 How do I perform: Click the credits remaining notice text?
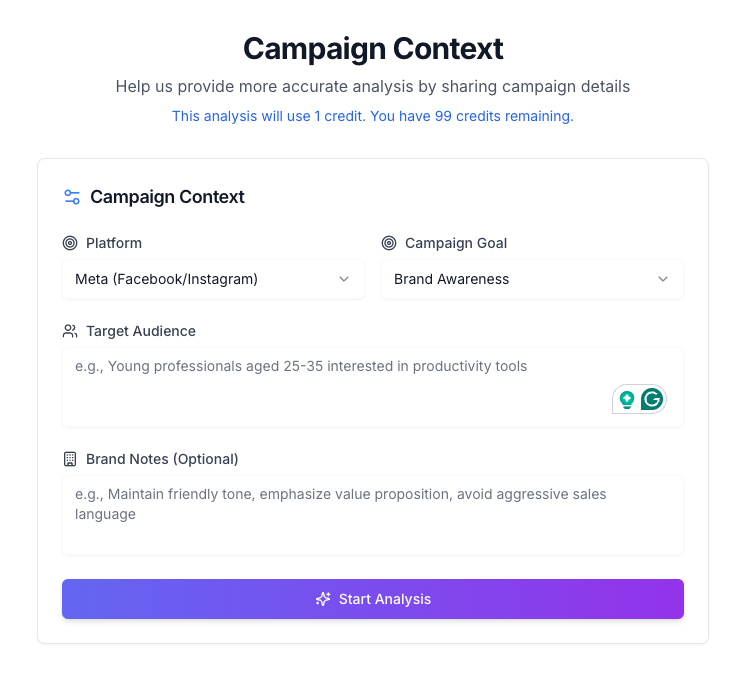[x=372, y=116]
